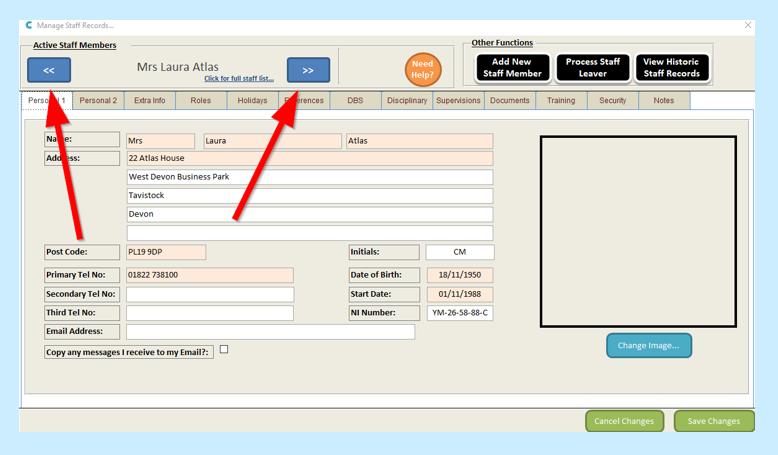Open the Documents tab
This screenshot has height=455, width=778.
(510, 101)
